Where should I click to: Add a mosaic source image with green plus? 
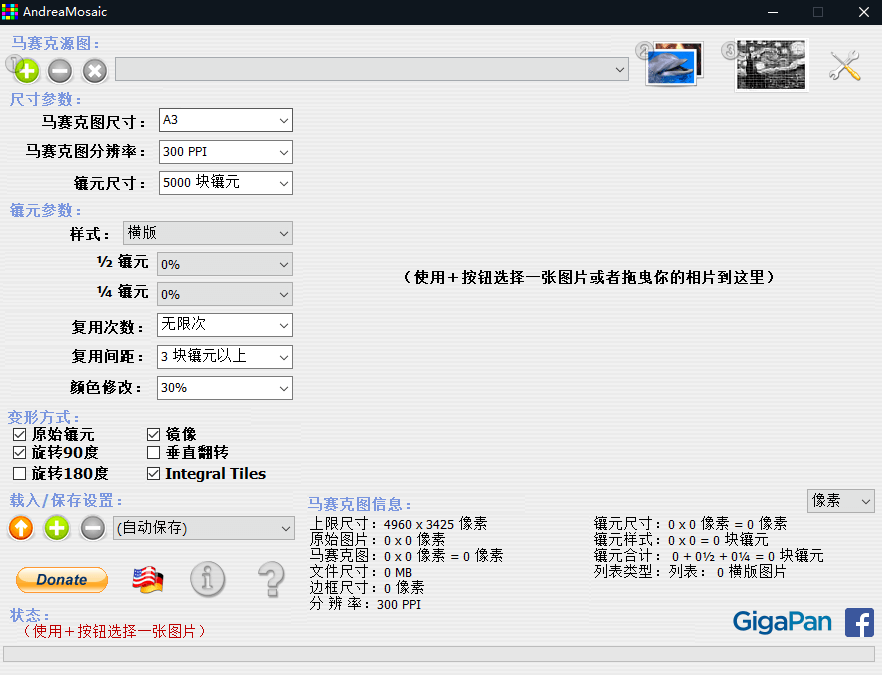point(26,71)
